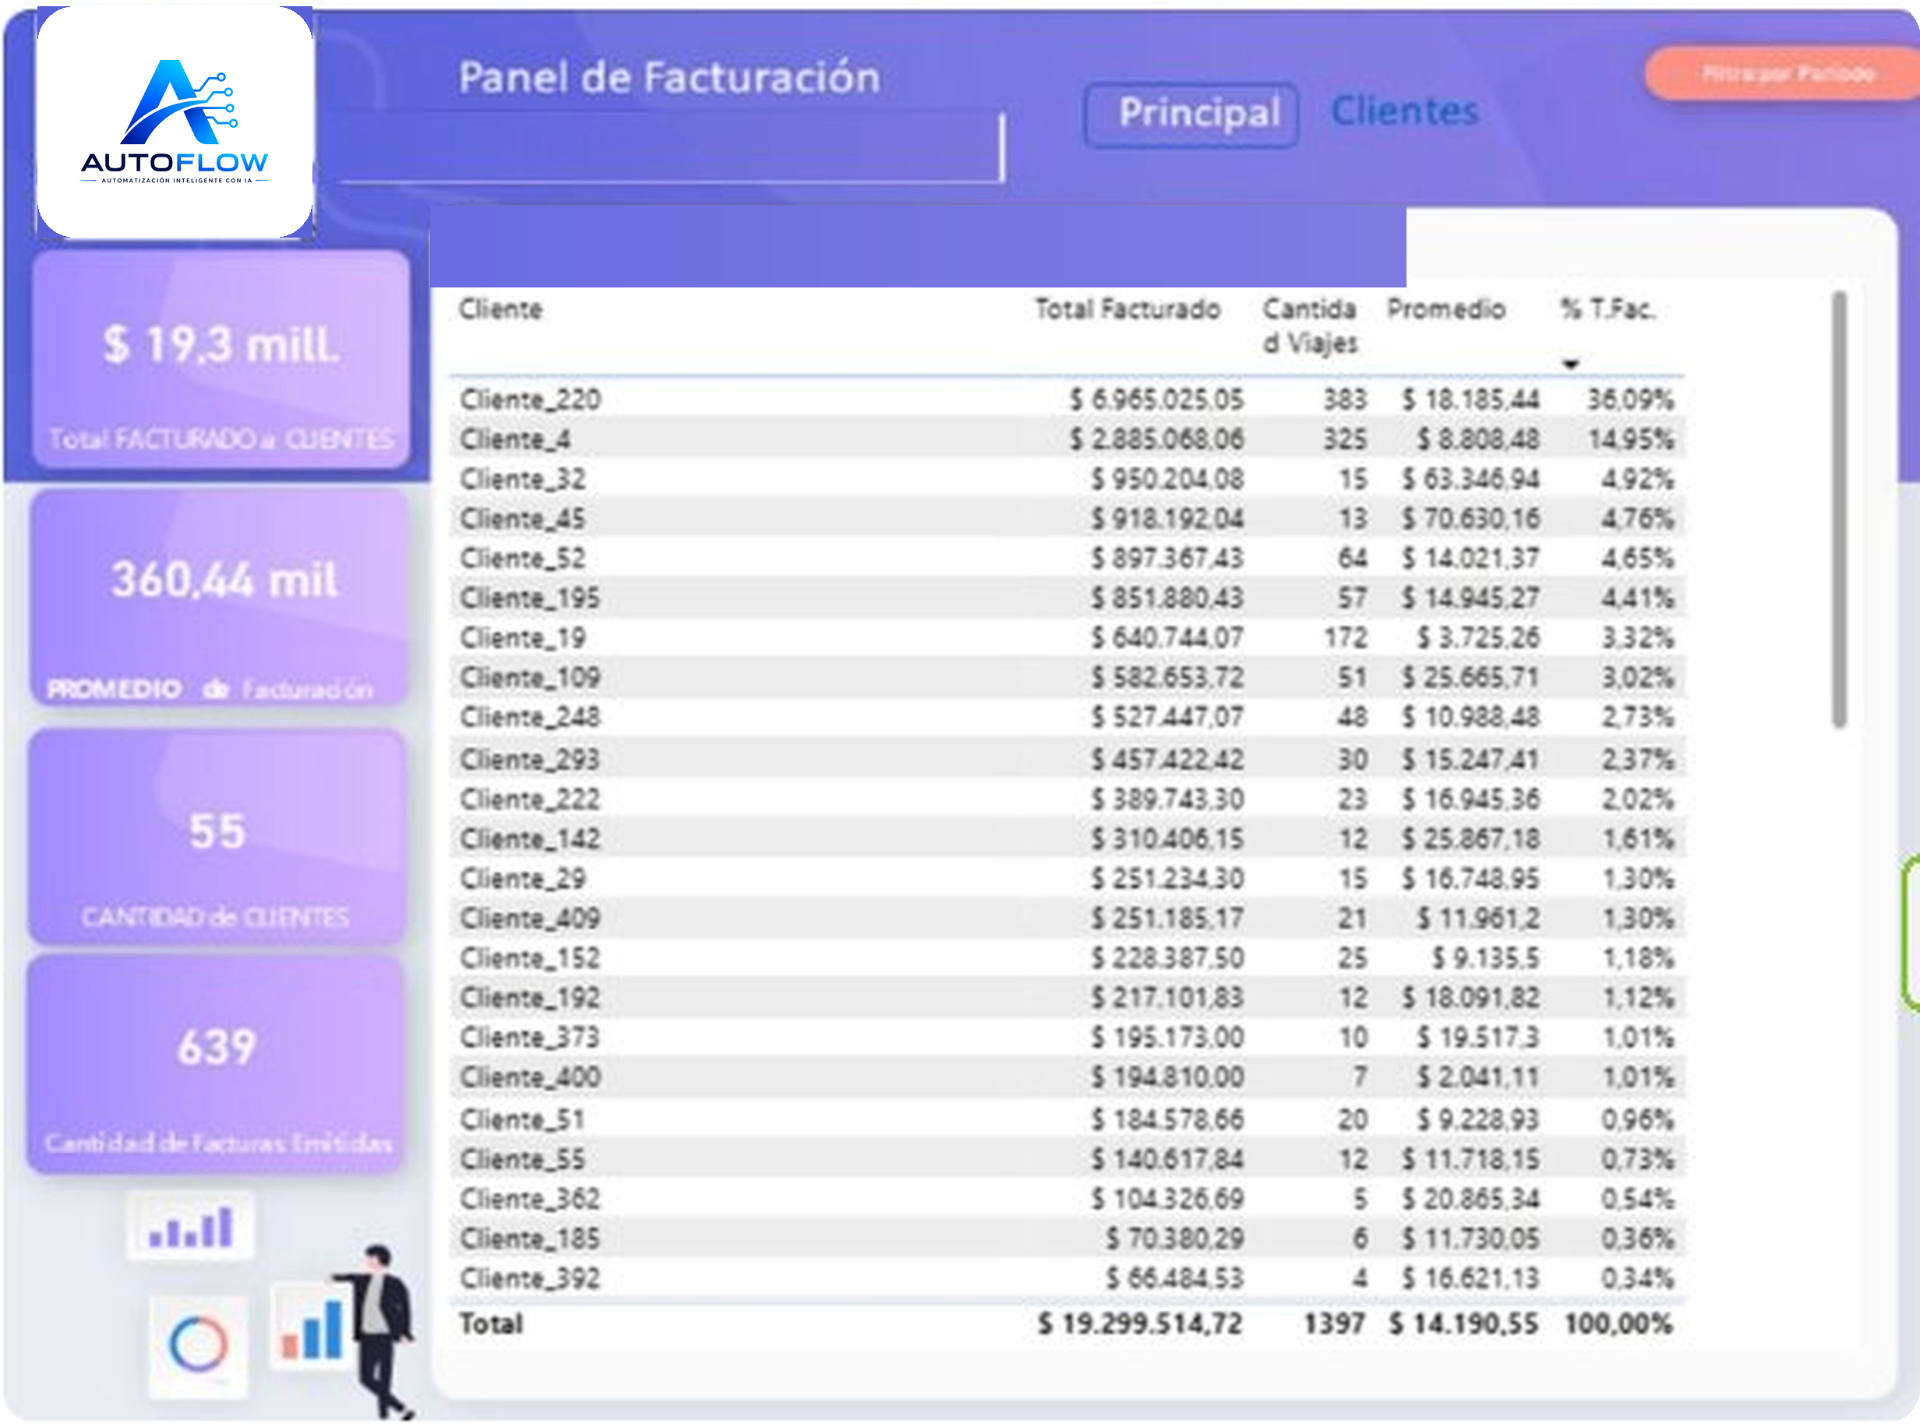Select the Cliente_185 row
Image resolution: width=1920 pixels, height=1424 pixels.
[x=1067, y=1238]
